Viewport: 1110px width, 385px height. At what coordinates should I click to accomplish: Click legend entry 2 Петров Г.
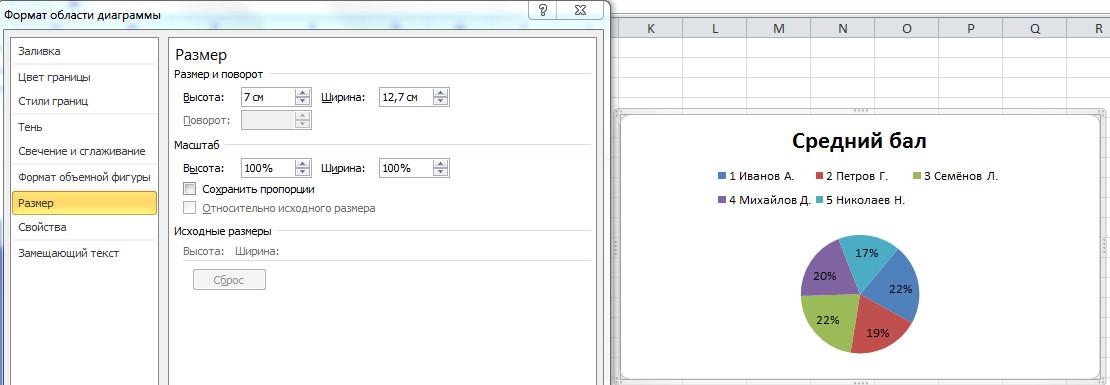852,176
